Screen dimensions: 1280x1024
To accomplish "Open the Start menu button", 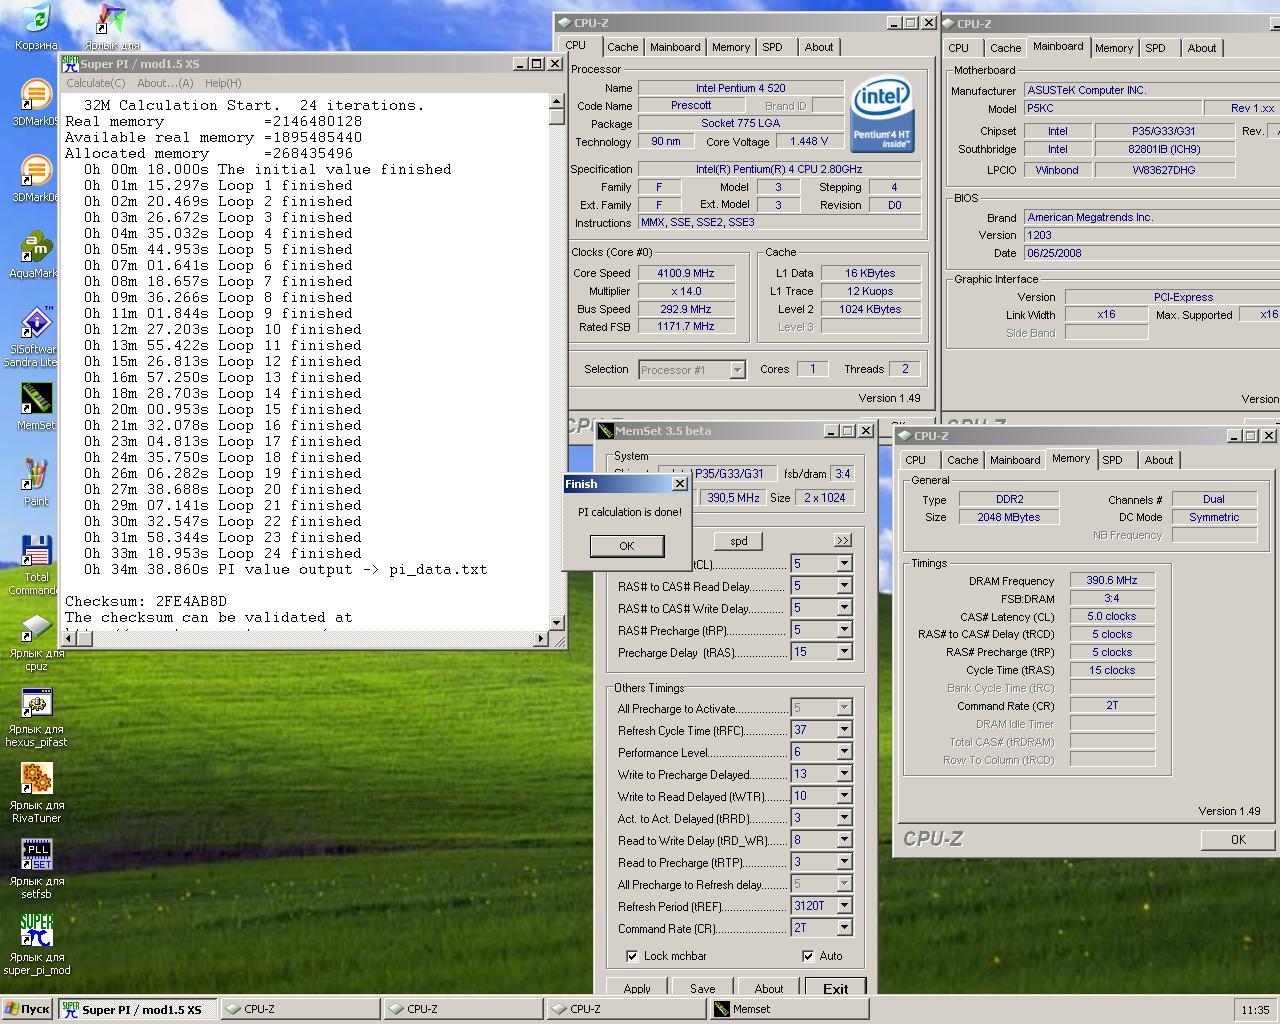I will [x=27, y=1009].
